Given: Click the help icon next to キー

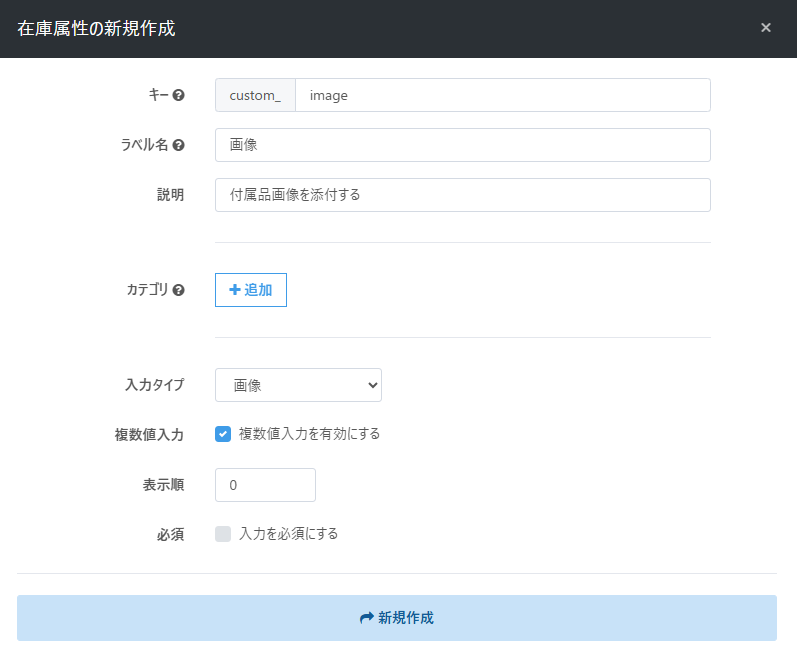Looking at the screenshot, I should [x=178, y=95].
